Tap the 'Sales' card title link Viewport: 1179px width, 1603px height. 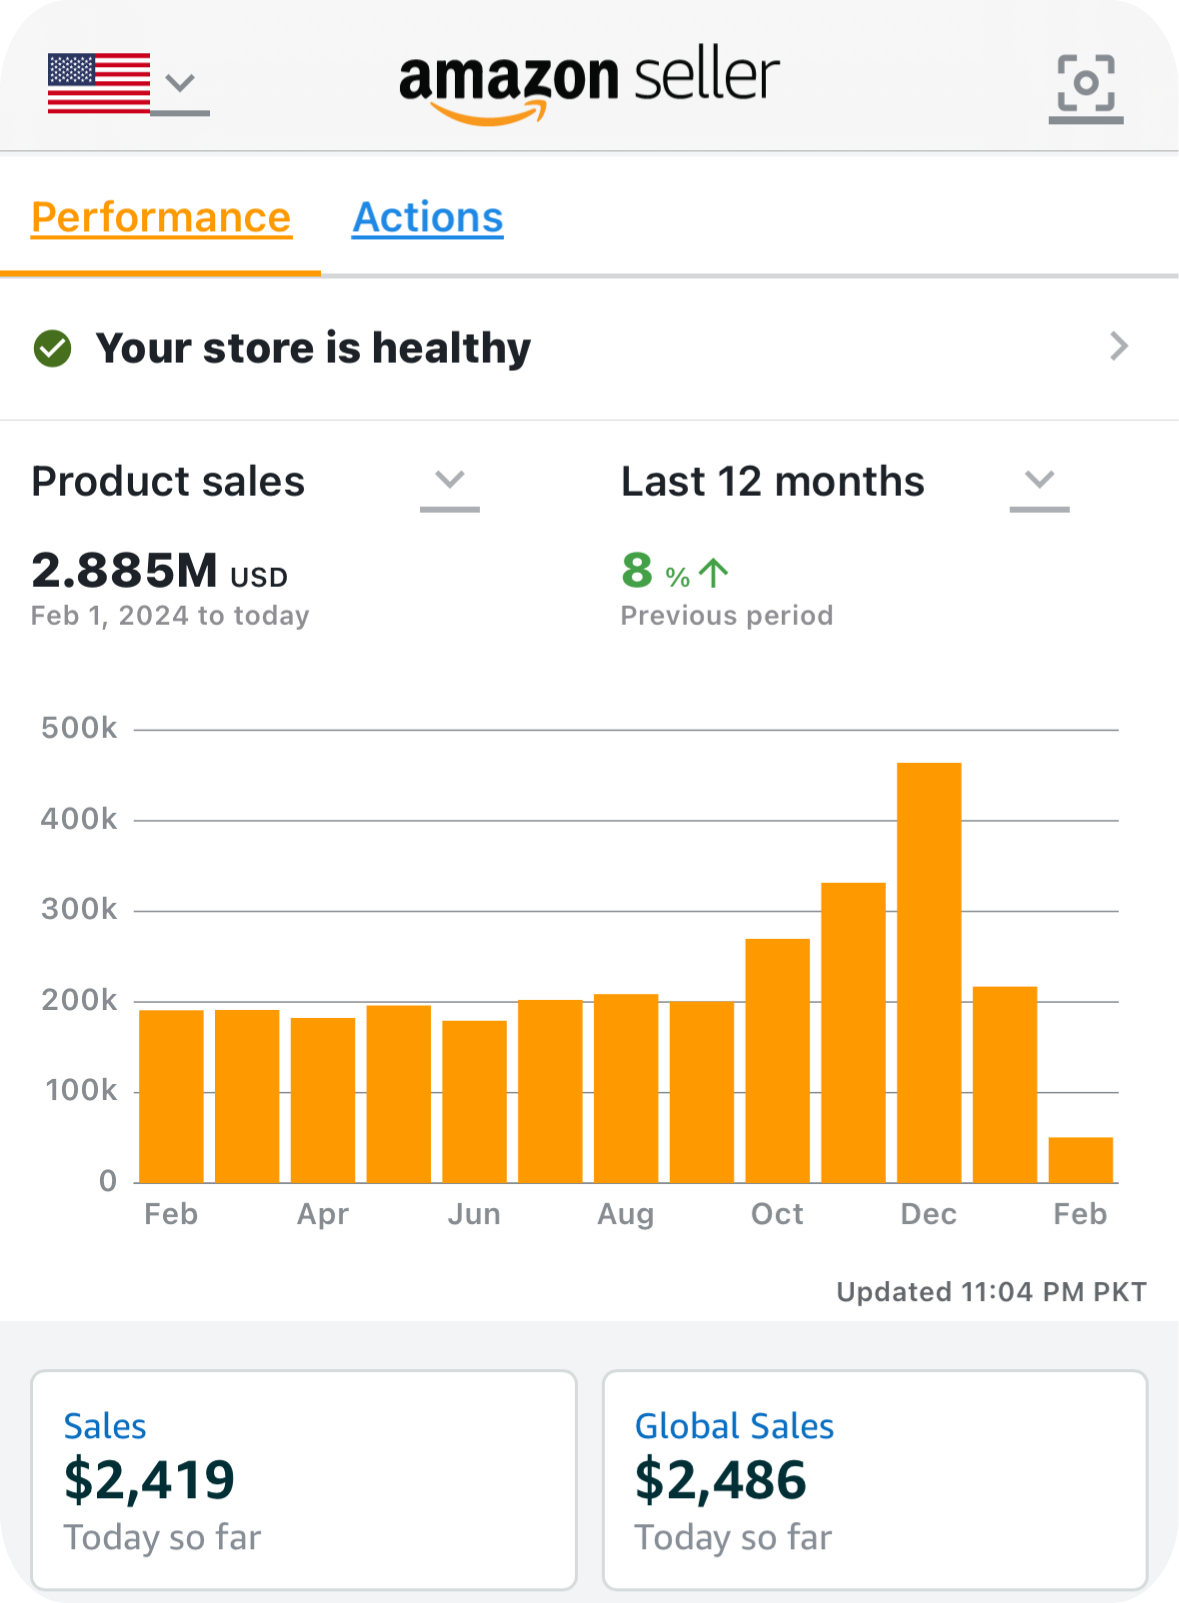click(105, 1426)
